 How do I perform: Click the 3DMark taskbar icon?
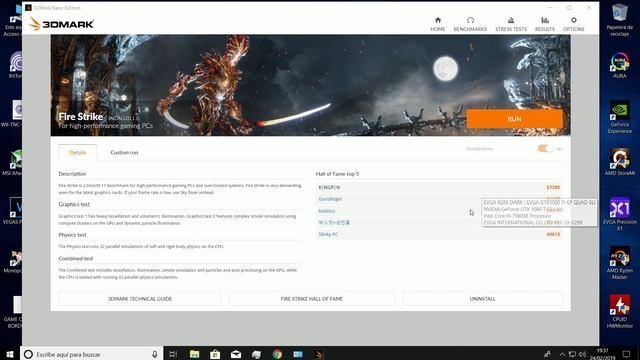319,354
